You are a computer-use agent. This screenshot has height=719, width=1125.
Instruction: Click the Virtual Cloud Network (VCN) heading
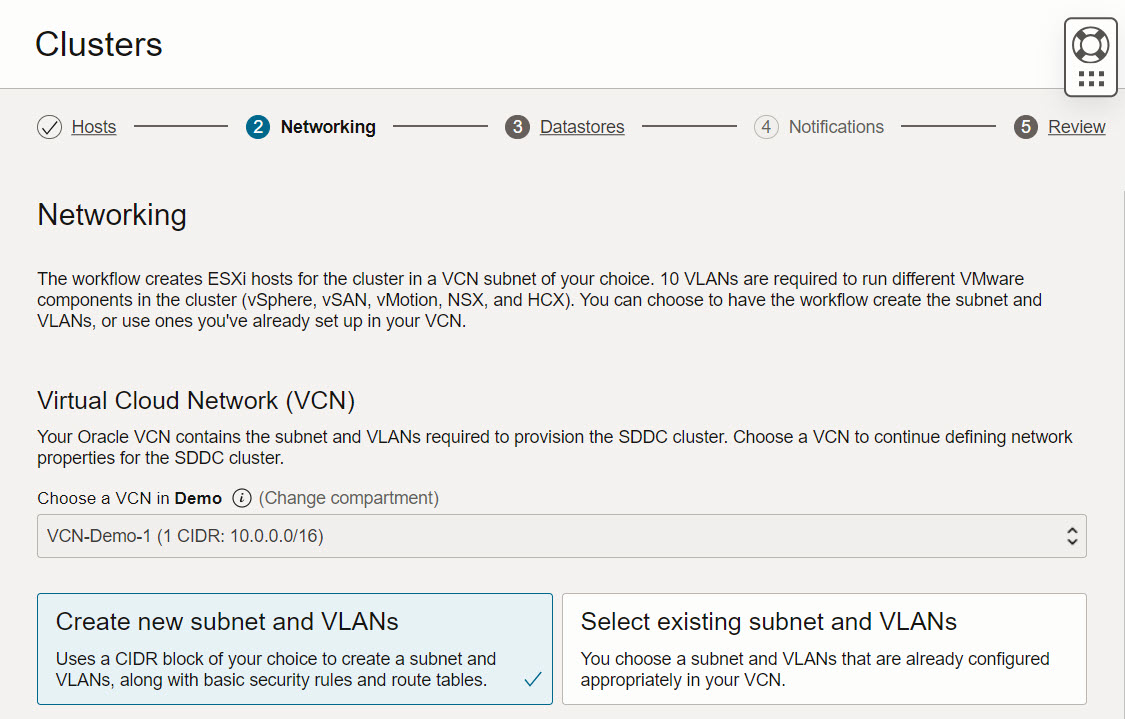click(x=196, y=400)
